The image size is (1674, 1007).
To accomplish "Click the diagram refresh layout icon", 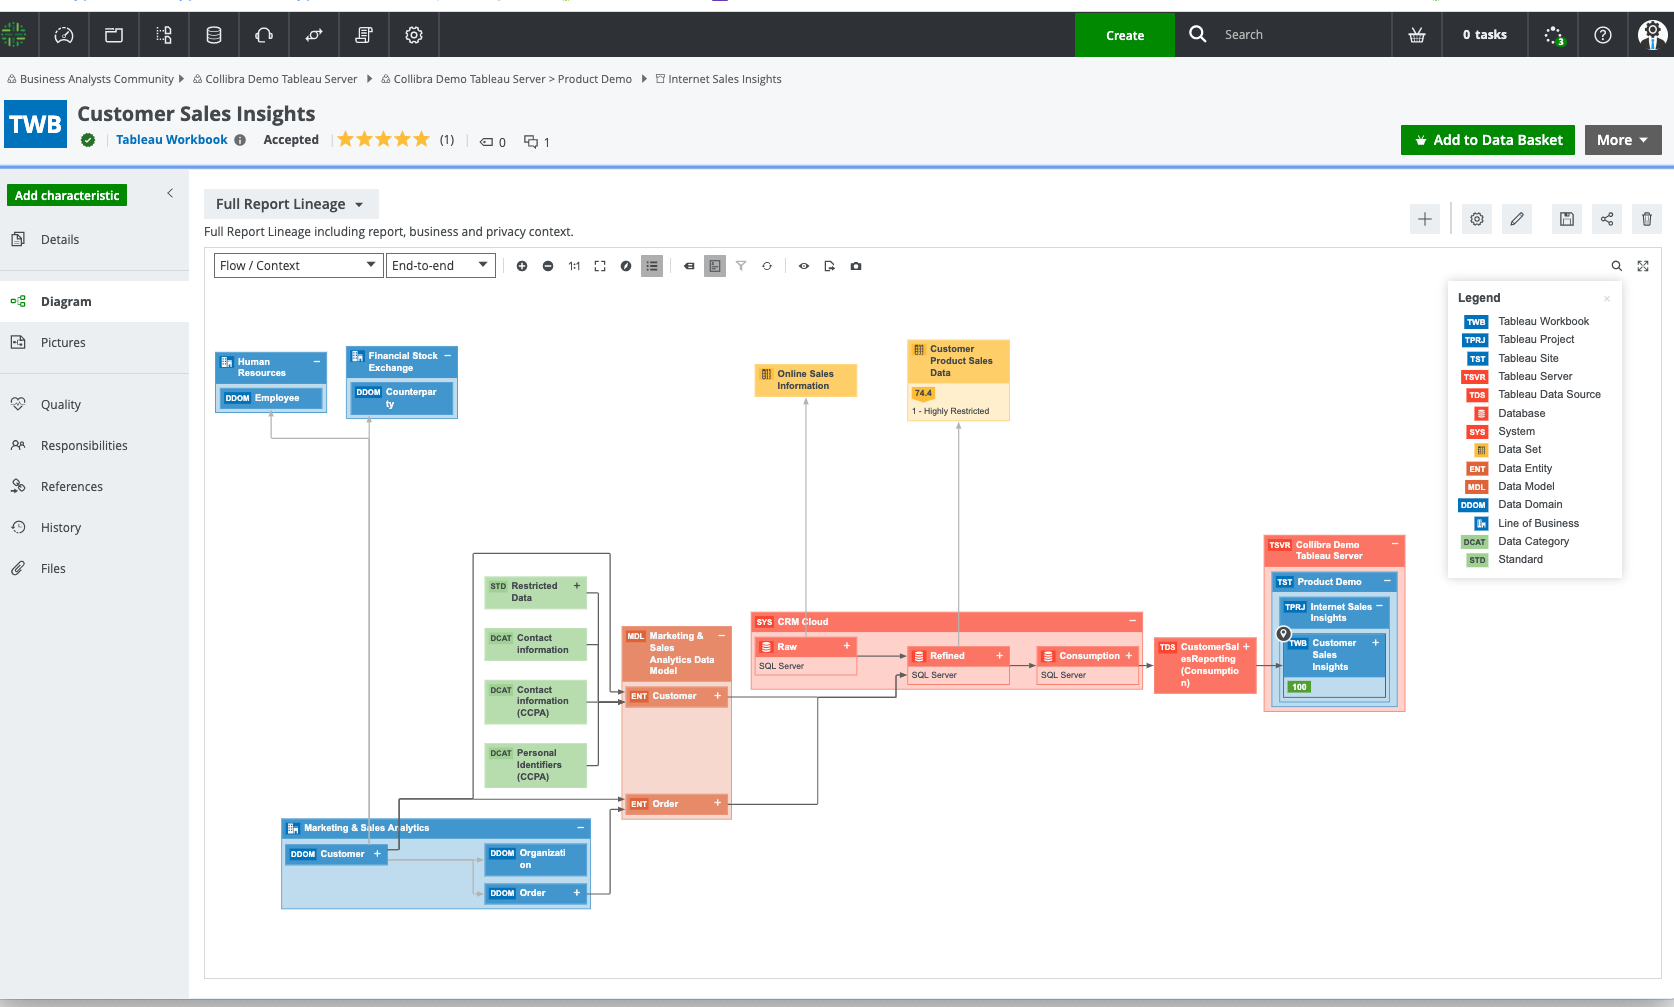I will point(767,266).
